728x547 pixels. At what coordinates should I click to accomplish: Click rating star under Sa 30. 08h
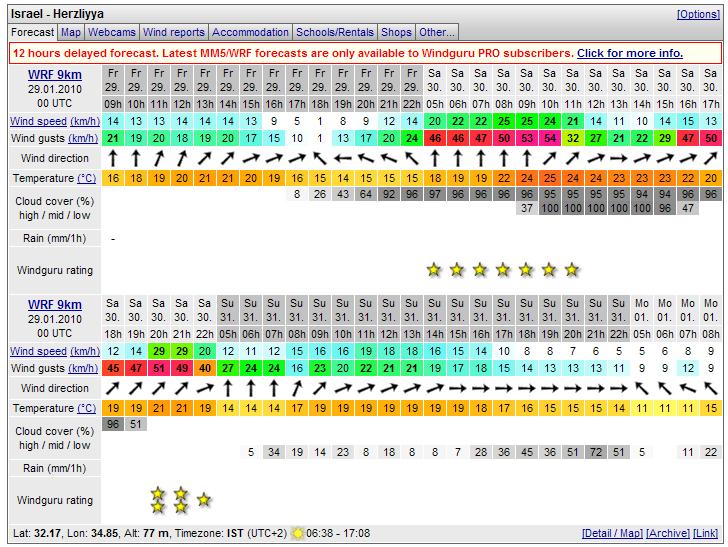(x=503, y=269)
